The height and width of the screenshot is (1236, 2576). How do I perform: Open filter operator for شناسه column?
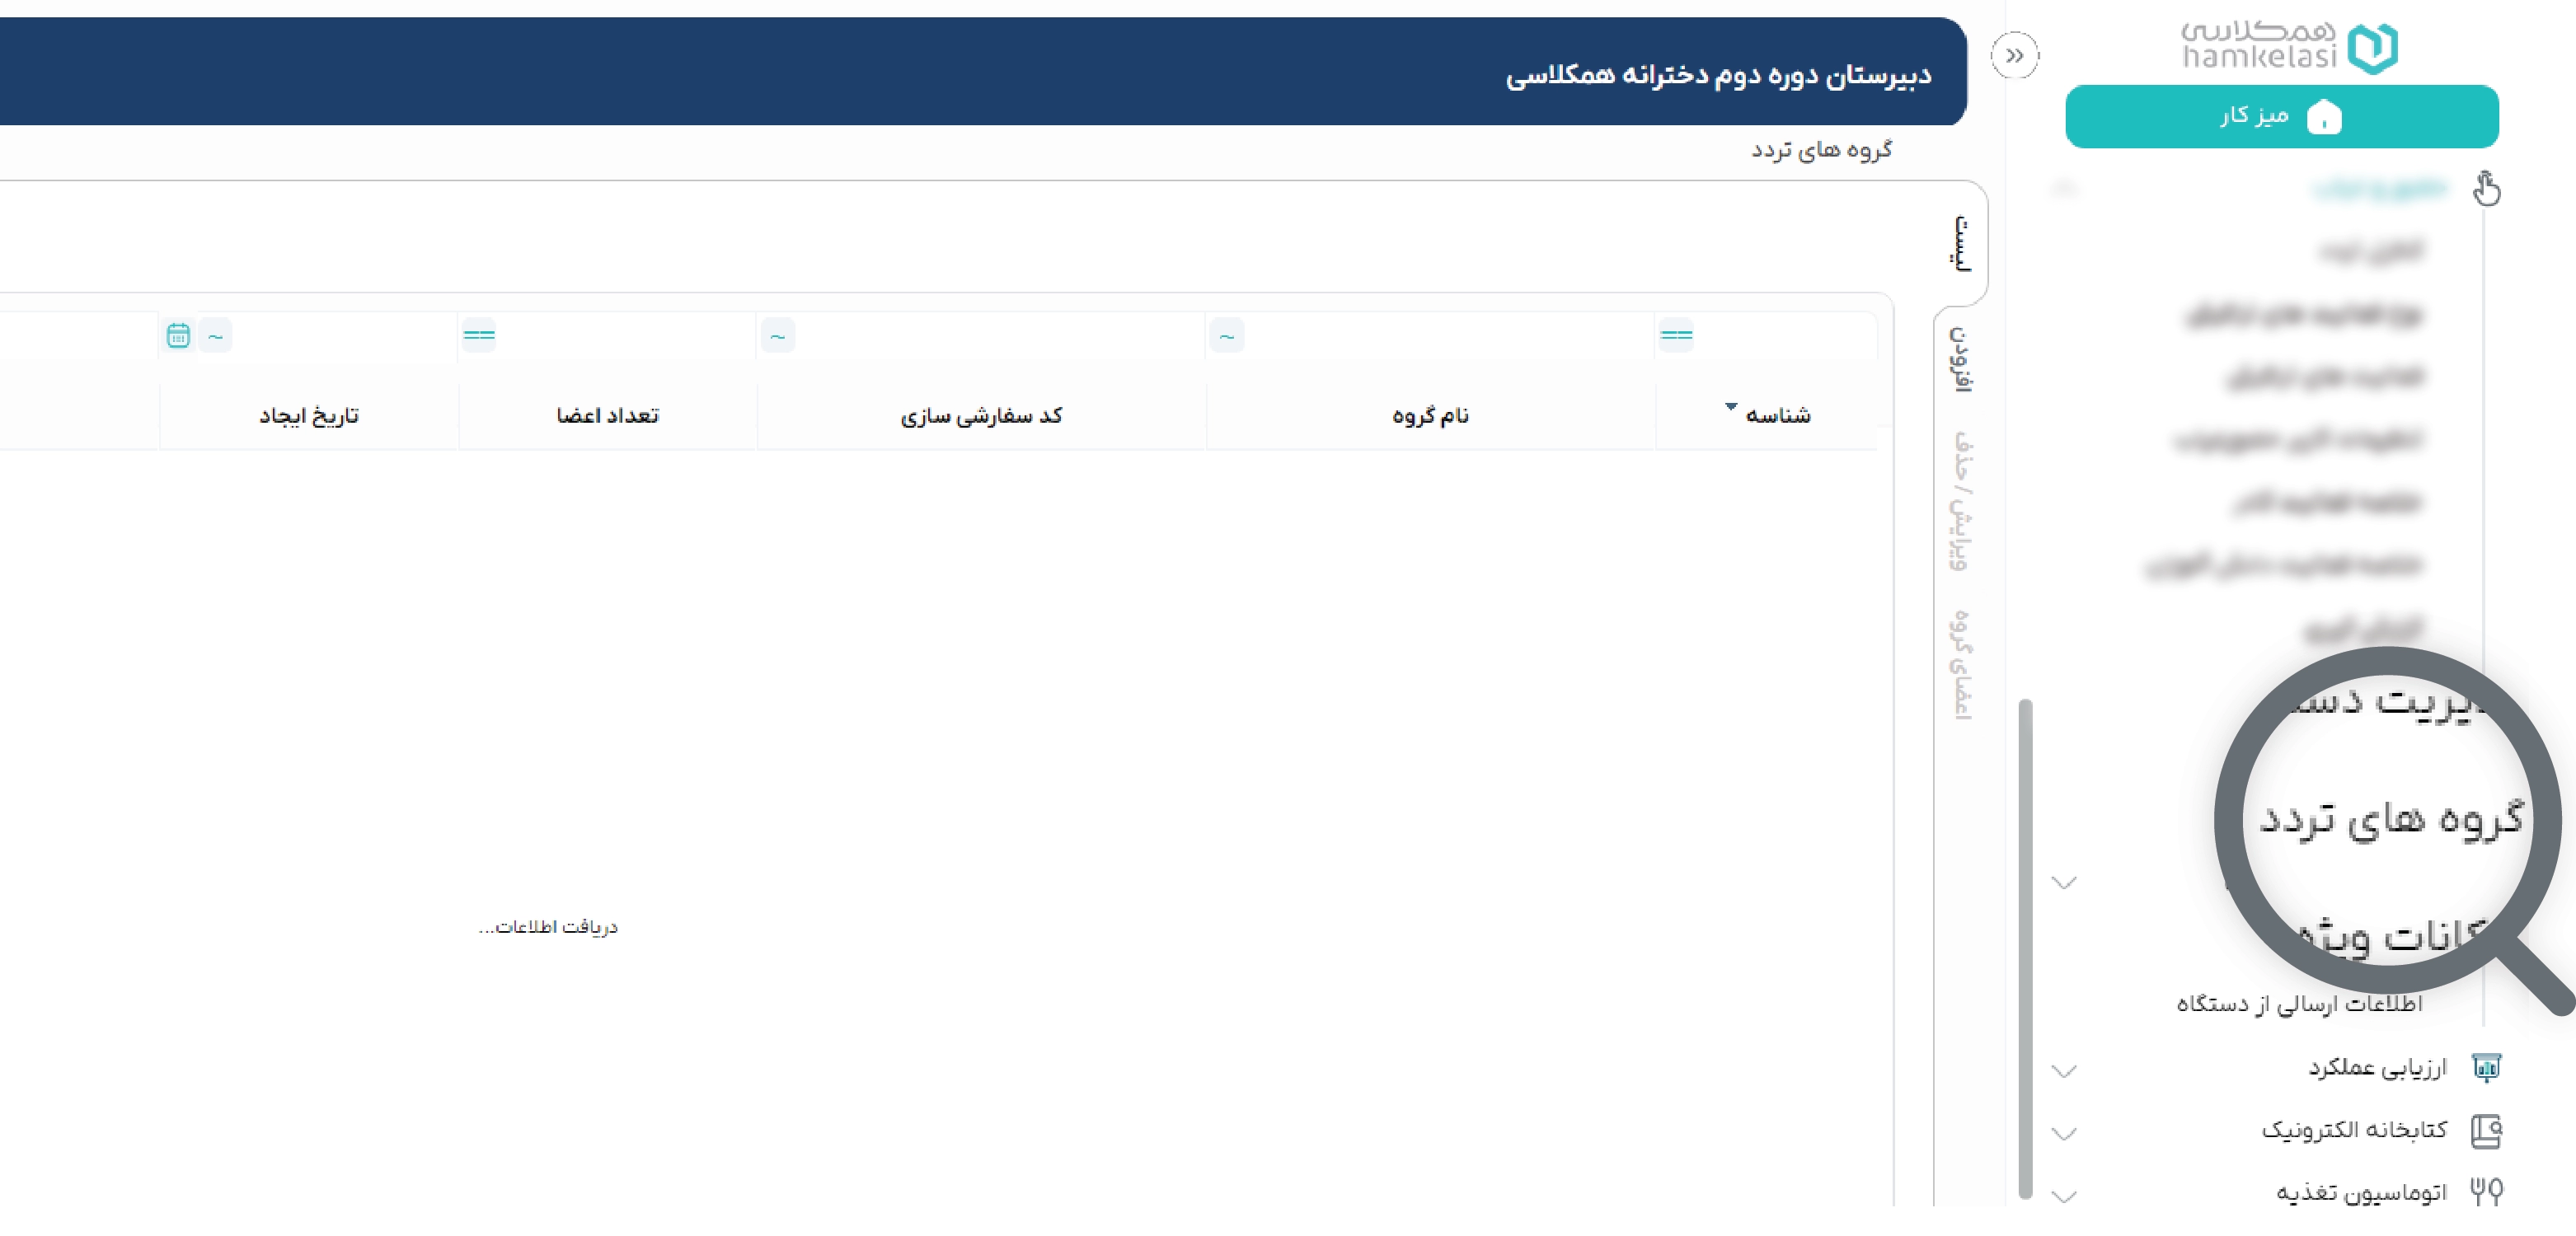click(1676, 335)
